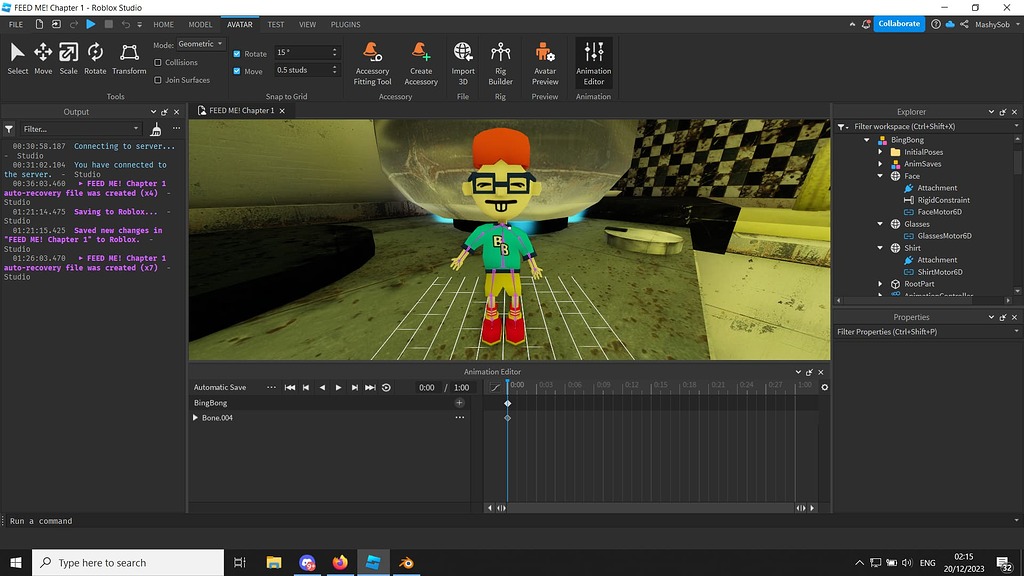Viewport: 1024px width, 576px height.
Task: Switch to the MODEL tab
Action: coord(198,24)
